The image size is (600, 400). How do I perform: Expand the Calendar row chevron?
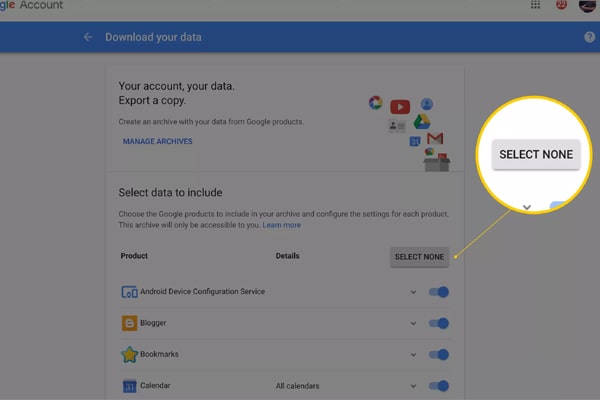pyautogui.click(x=413, y=386)
